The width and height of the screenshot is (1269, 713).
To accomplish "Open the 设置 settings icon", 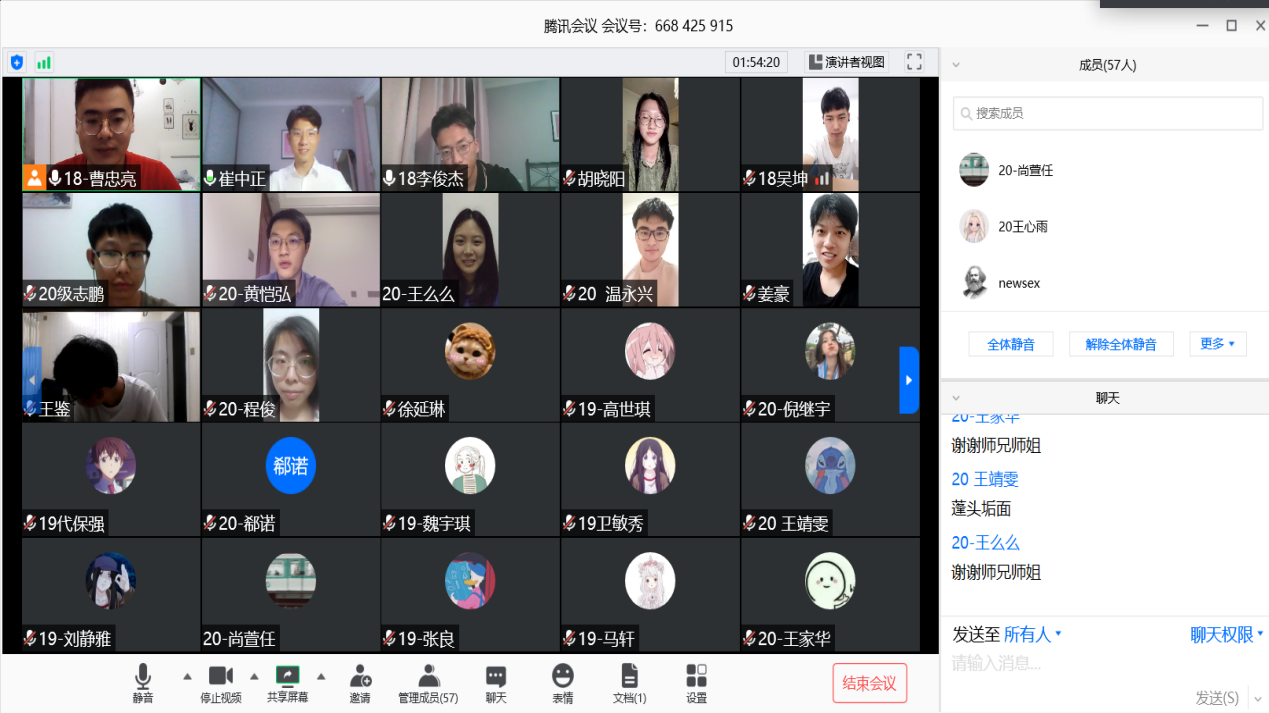I will 697,683.
